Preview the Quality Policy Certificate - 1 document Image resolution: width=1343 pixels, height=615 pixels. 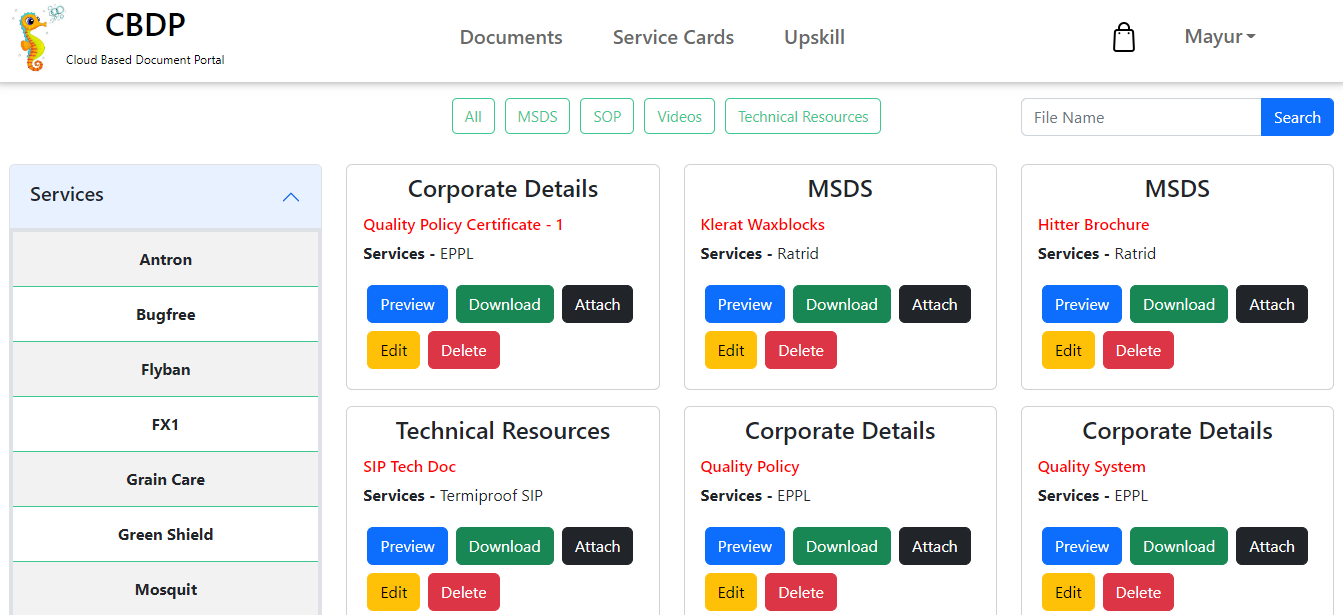click(x=407, y=305)
